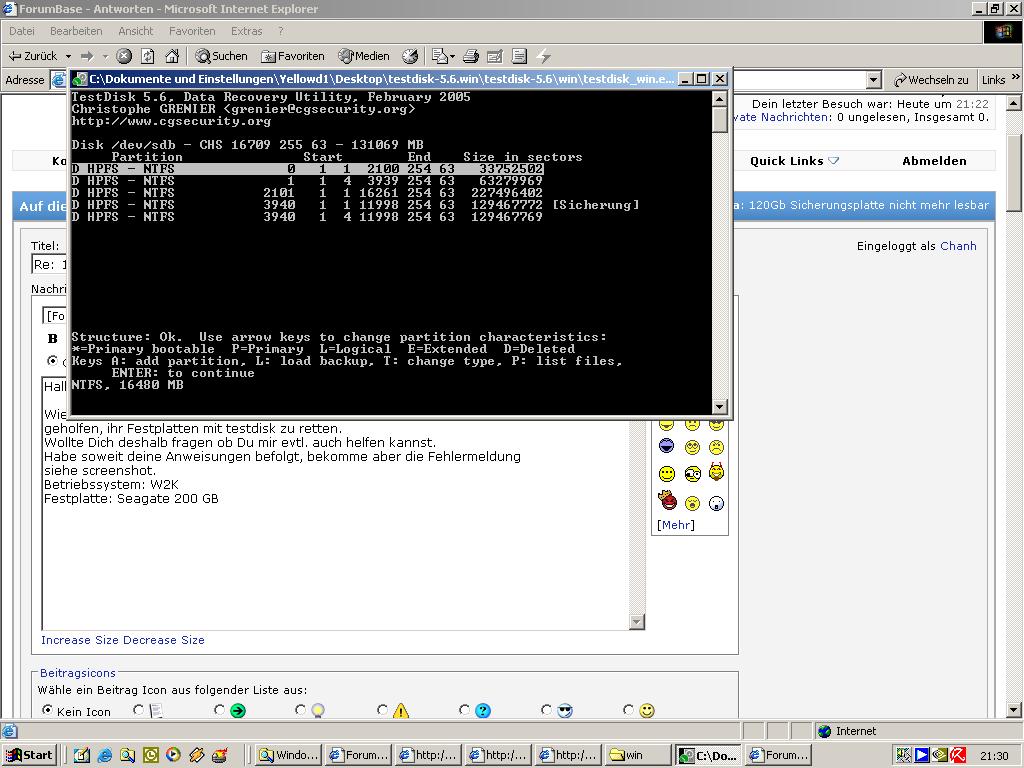
Task: Click the forward arrow in IE toolbar
Action: pyautogui.click(x=88, y=56)
